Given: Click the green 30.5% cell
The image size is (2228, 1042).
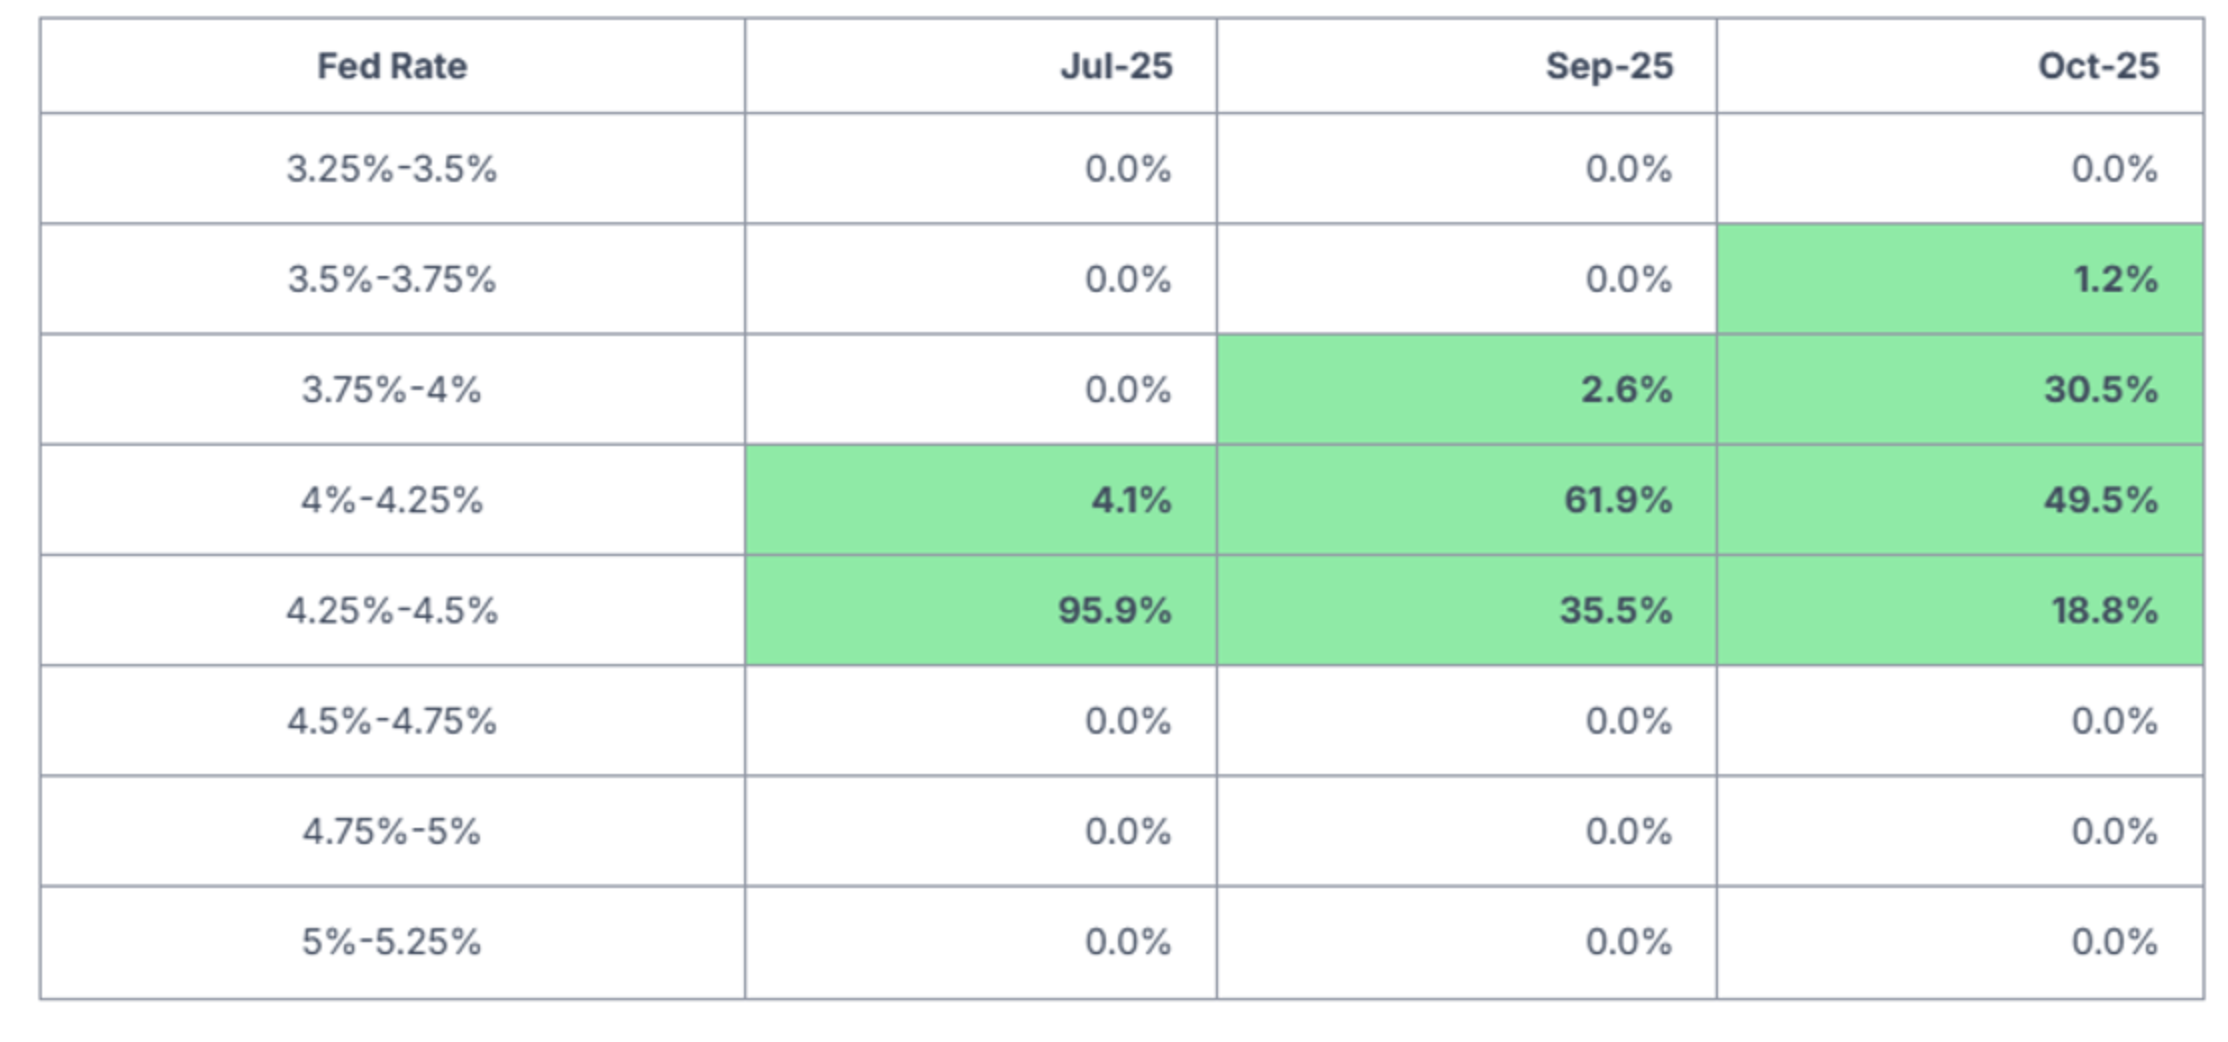Looking at the screenshot, I should pos(2100,389).
